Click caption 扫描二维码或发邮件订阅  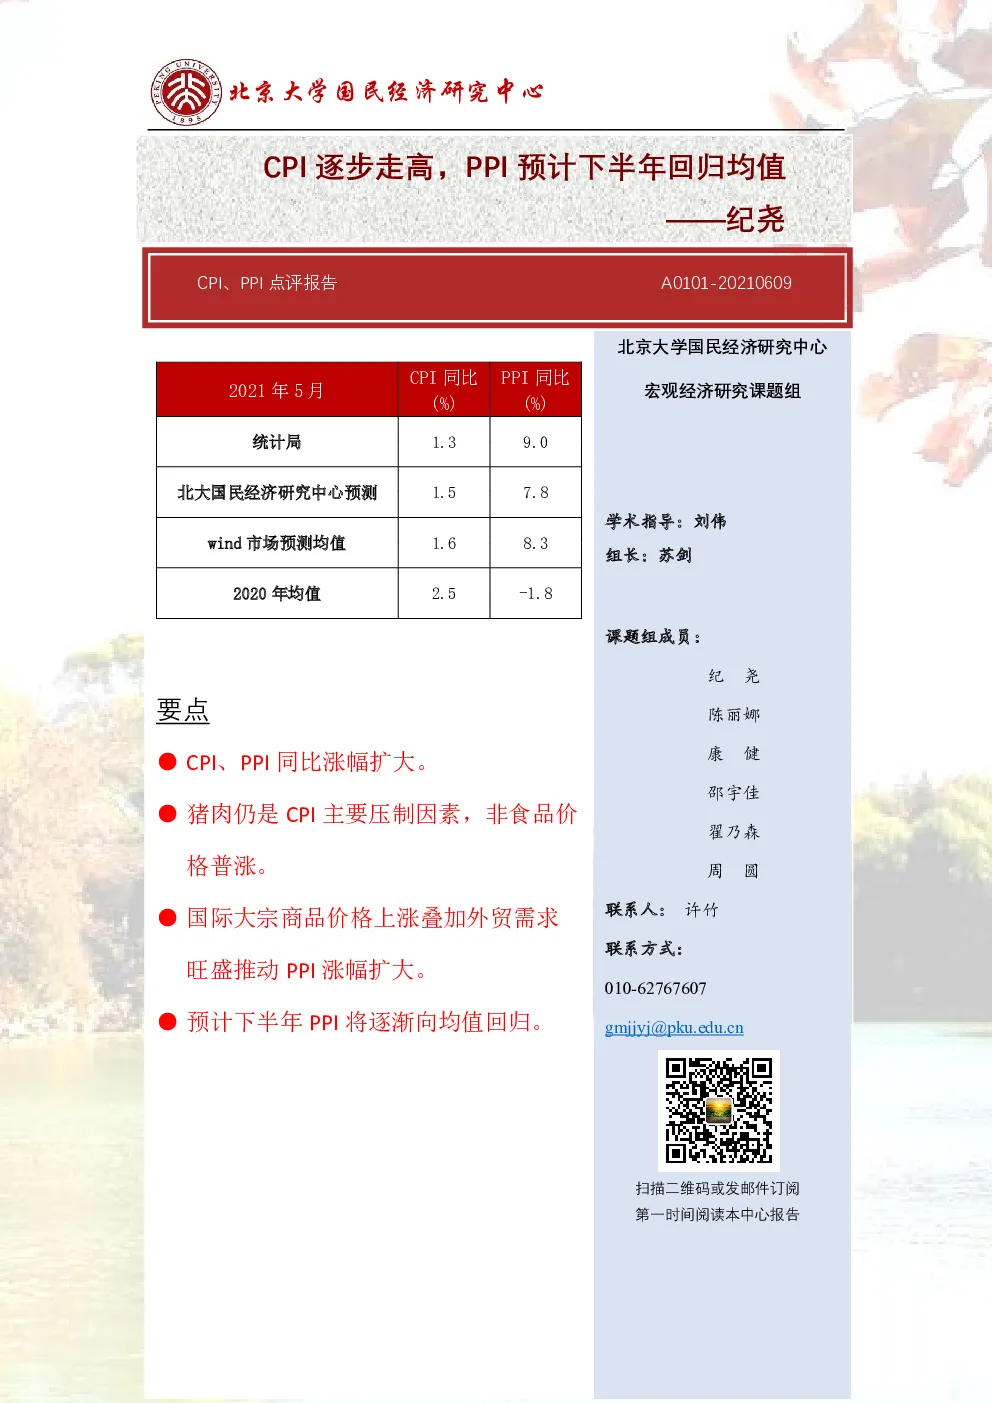(717, 1188)
